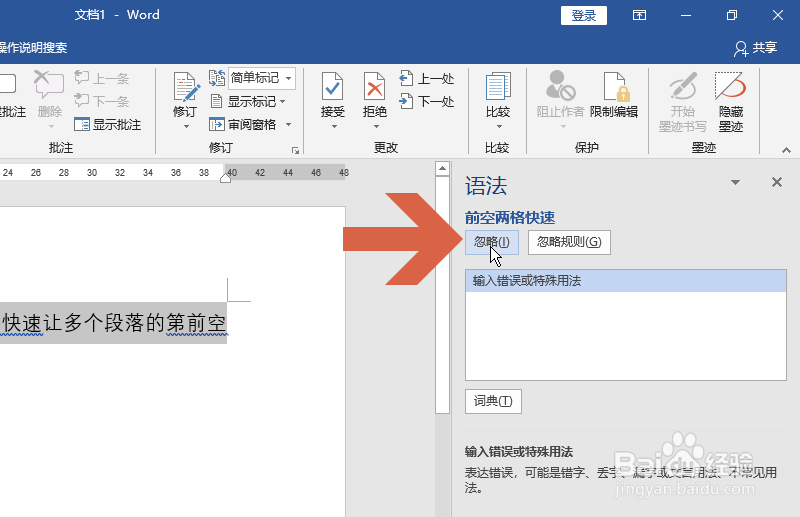Open the 修订 dropdown arrow below icon

[186, 127]
